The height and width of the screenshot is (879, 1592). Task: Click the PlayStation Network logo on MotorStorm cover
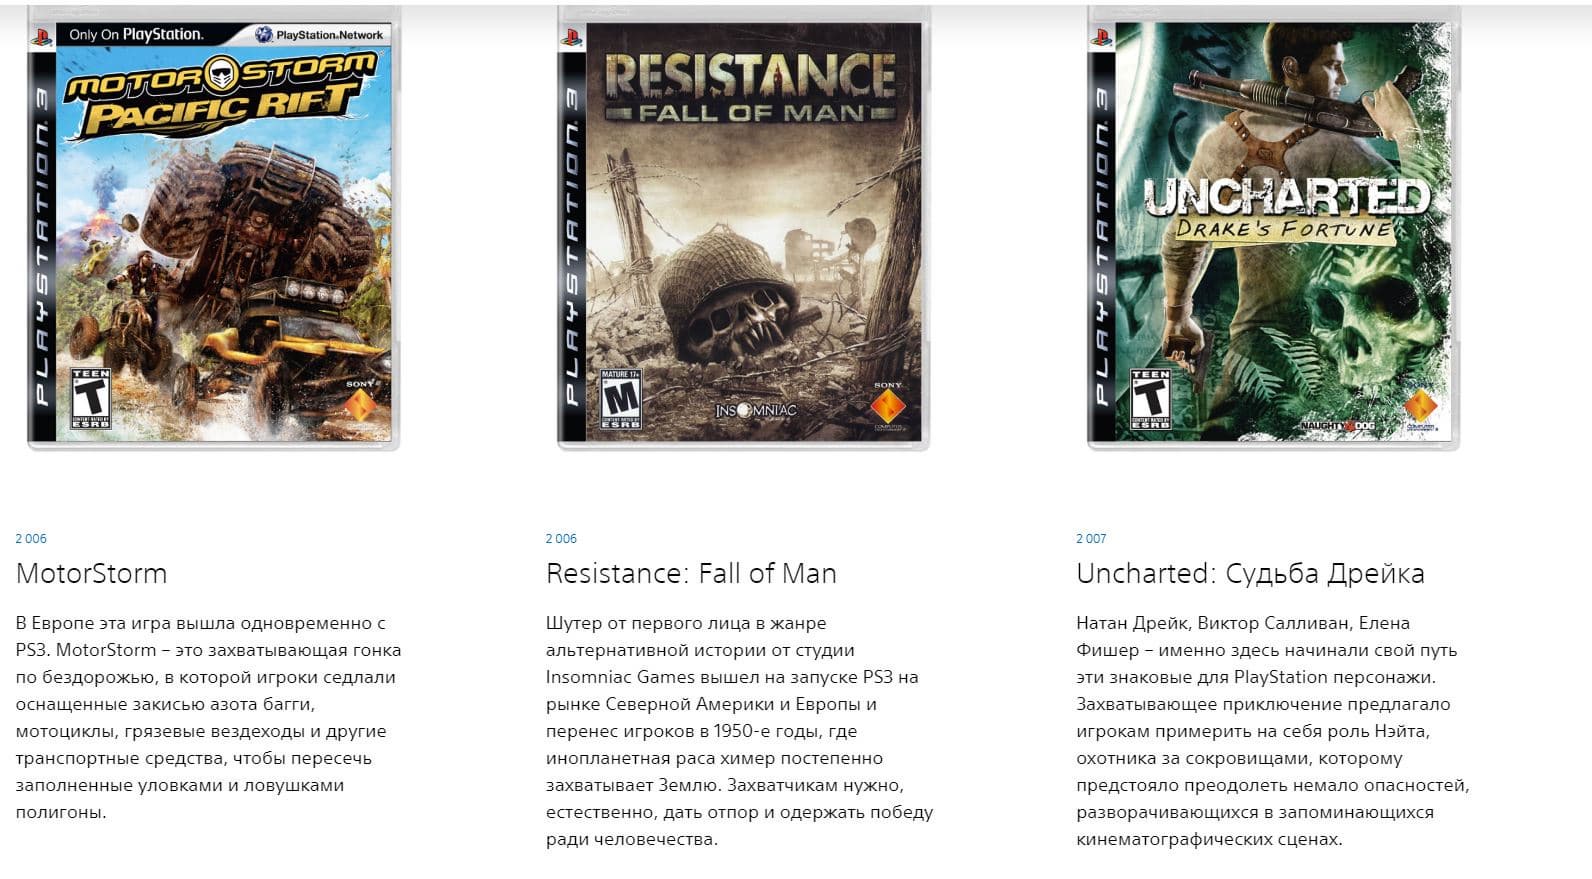[x=319, y=35]
